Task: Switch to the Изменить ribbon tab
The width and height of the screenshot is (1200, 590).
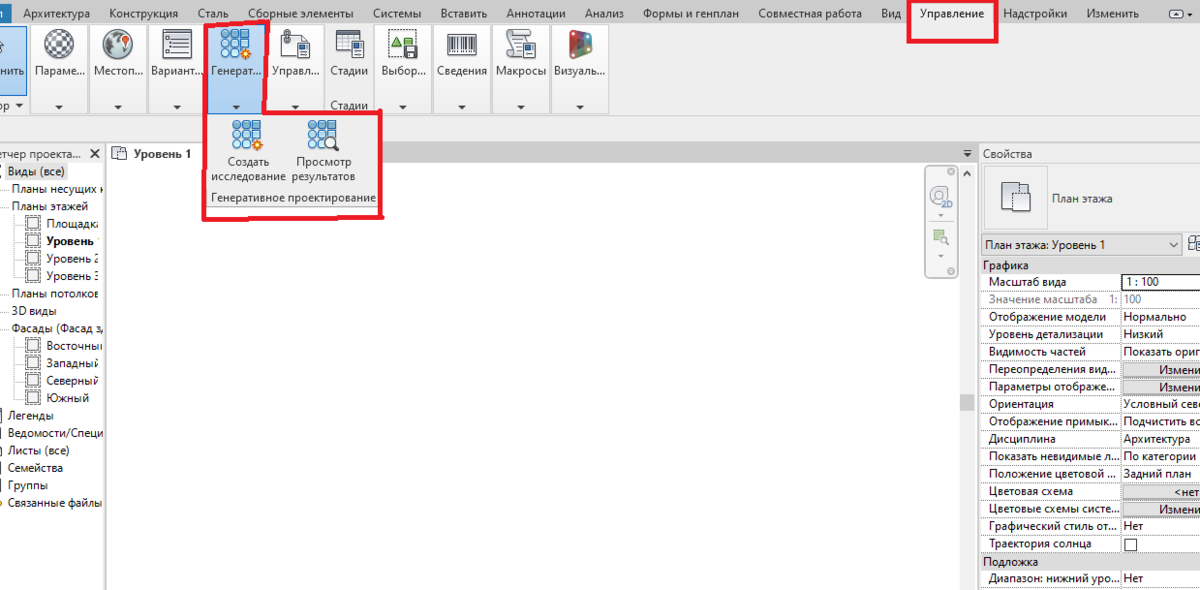Action: tap(1112, 14)
